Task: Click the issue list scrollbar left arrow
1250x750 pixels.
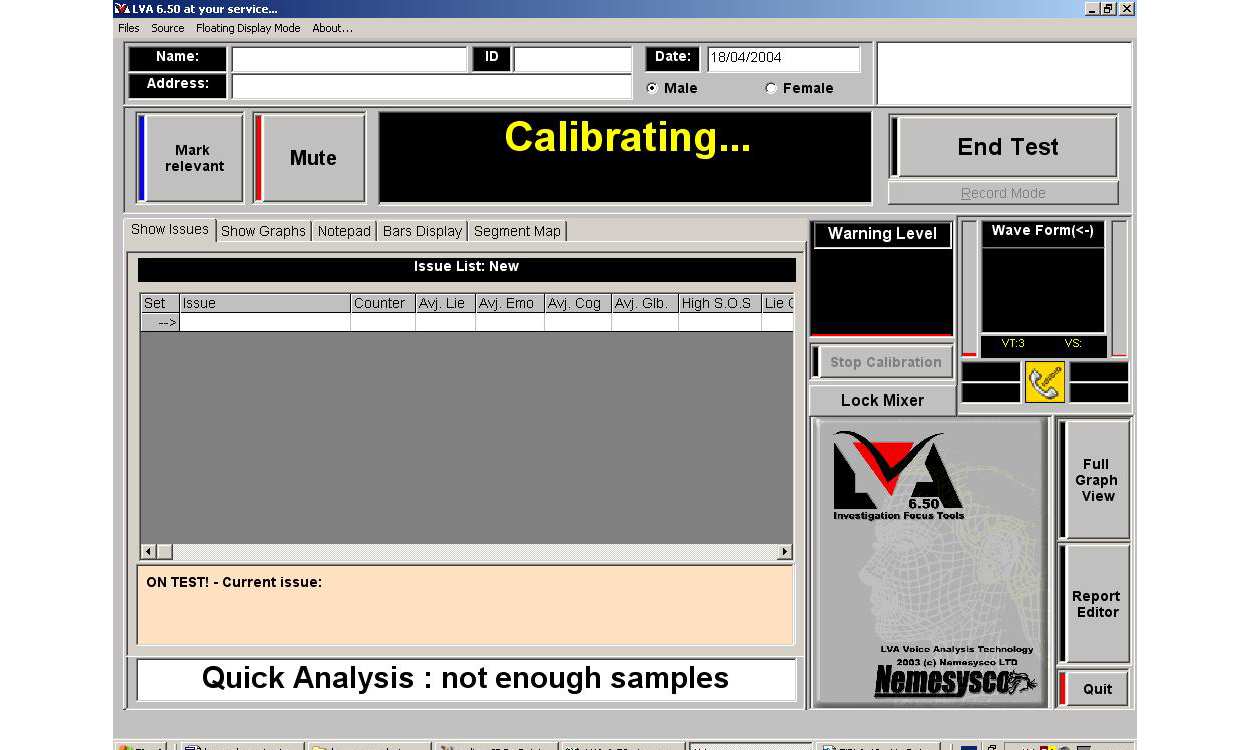Action: pos(148,552)
